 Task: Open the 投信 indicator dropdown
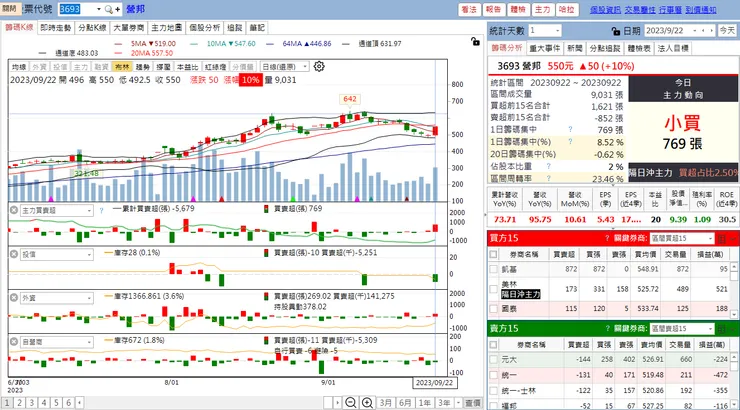[x=89, y=254]
